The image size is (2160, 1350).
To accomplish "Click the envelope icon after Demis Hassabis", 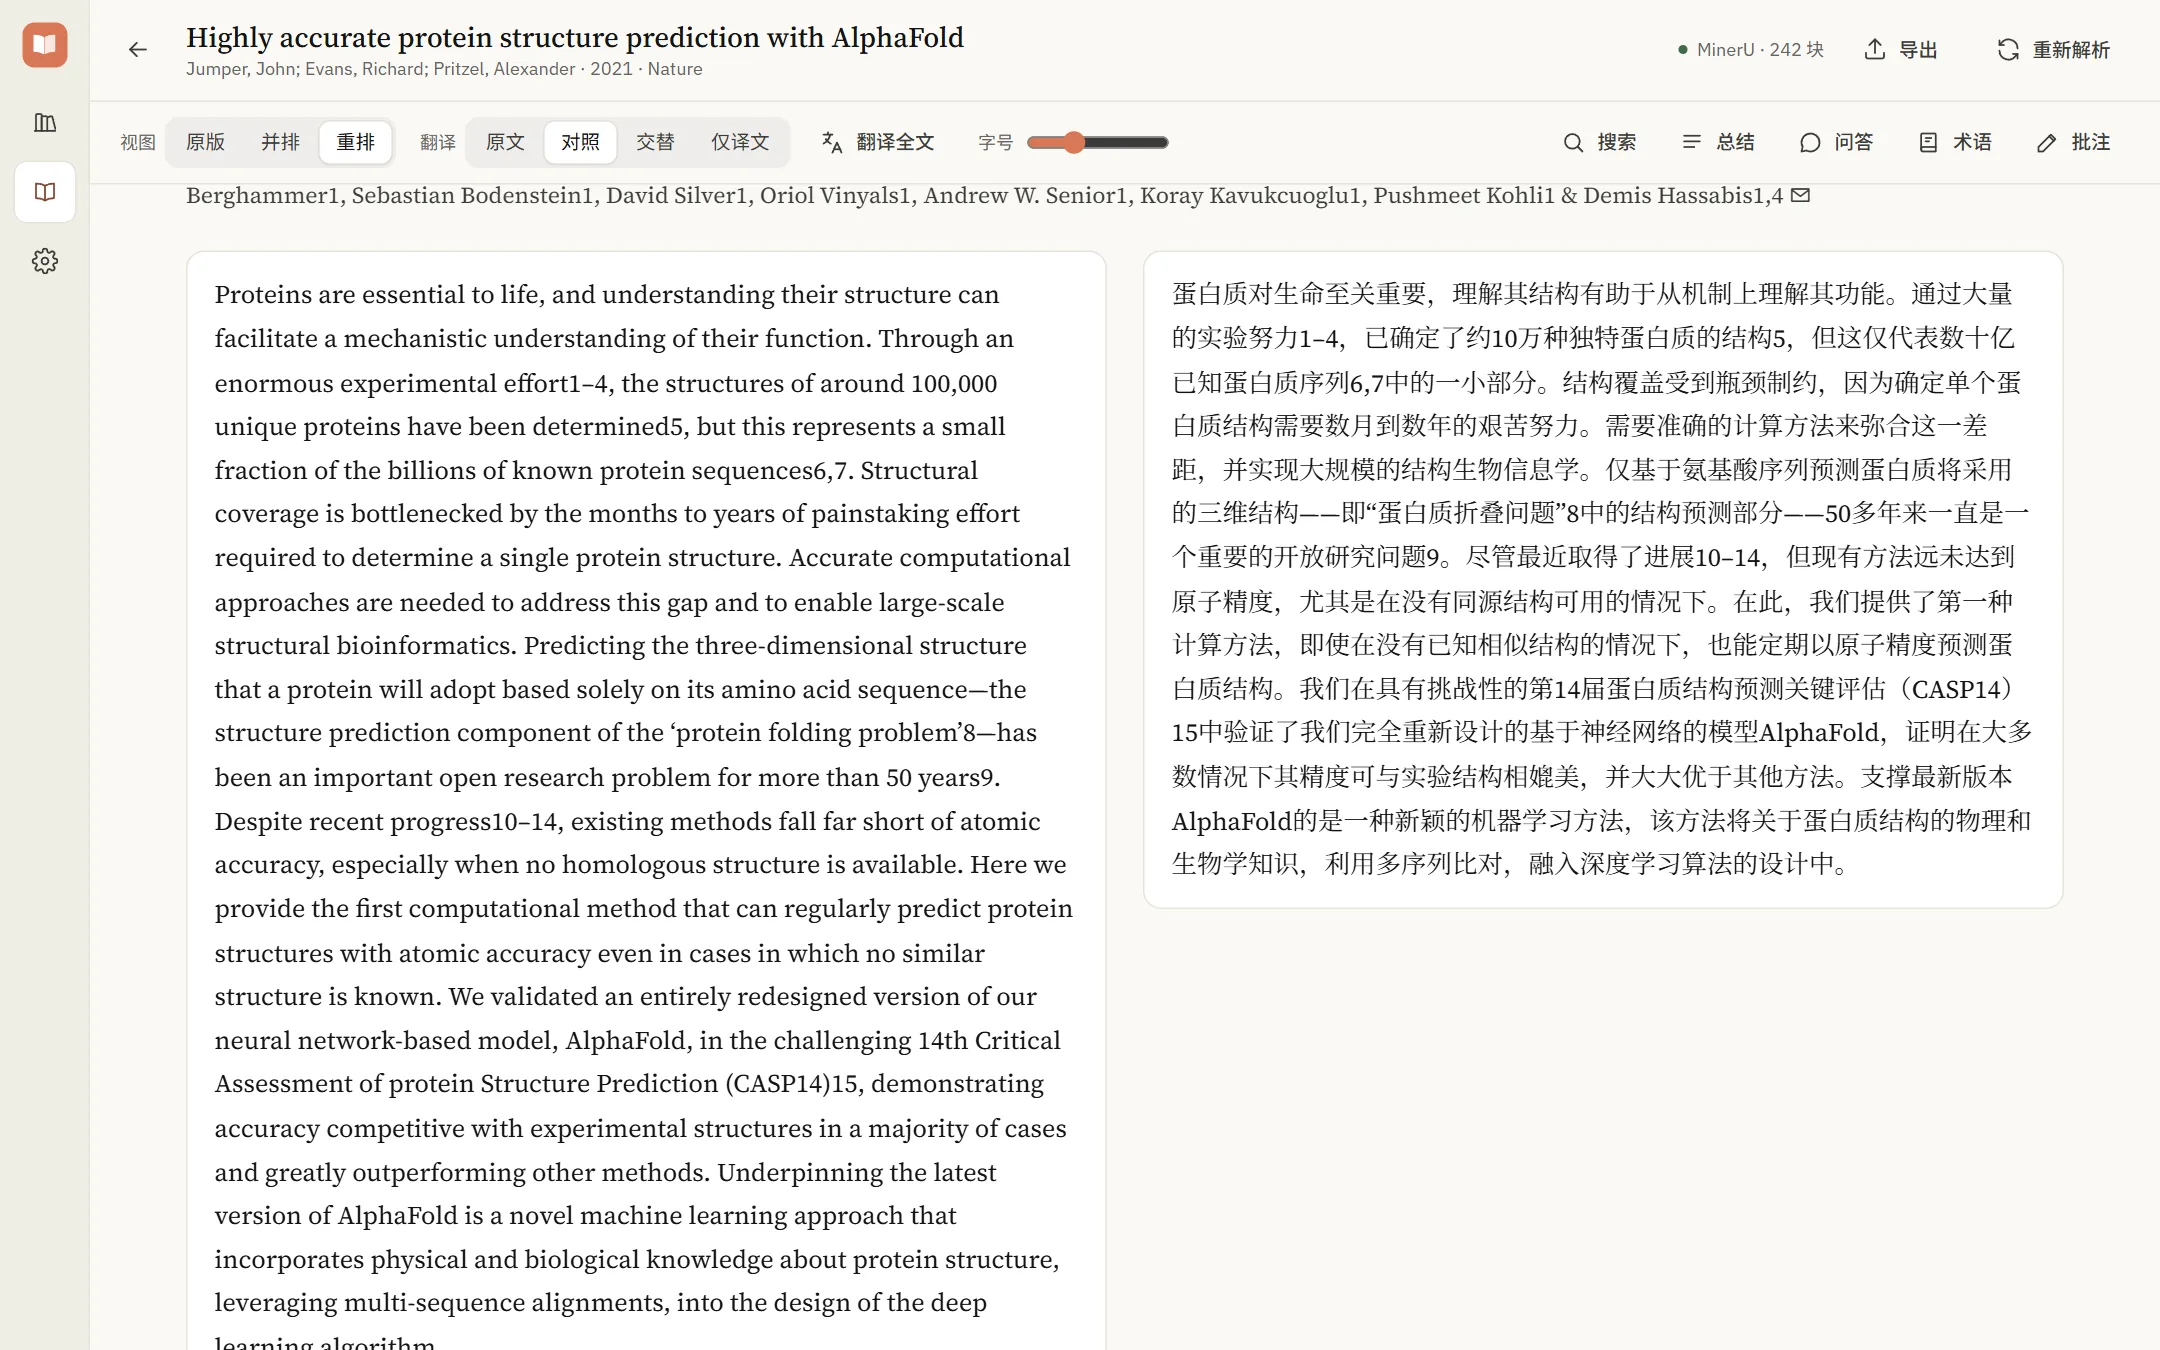I will pyautogui.click(x=1800, y=195).
